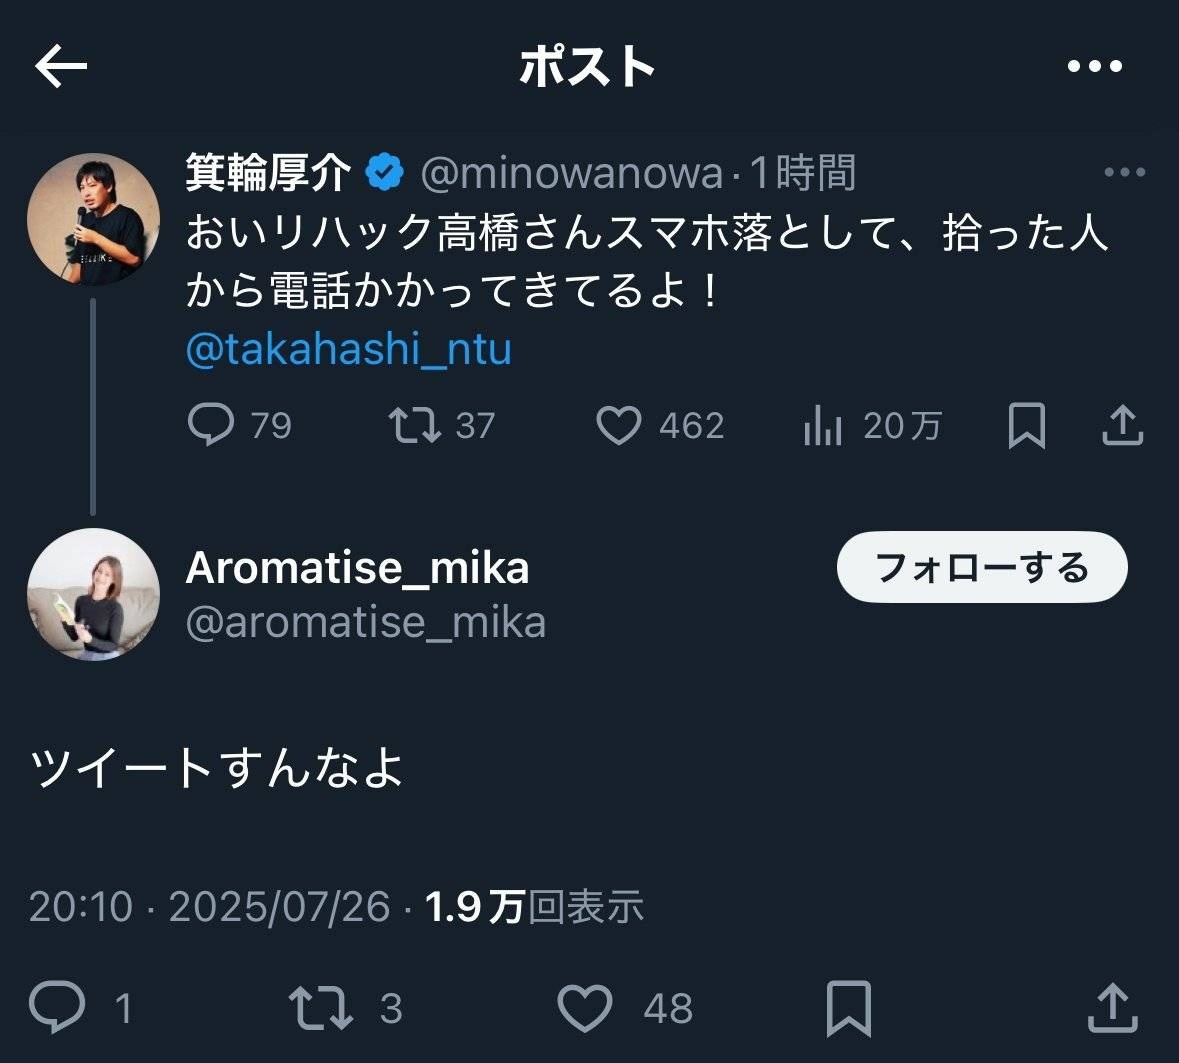Image resolution: width=1179 pixels, height=1063 pixels.
Task: Repost Aromatise_mika's post with 3 reposts
Action: [x=320, y=1008]
